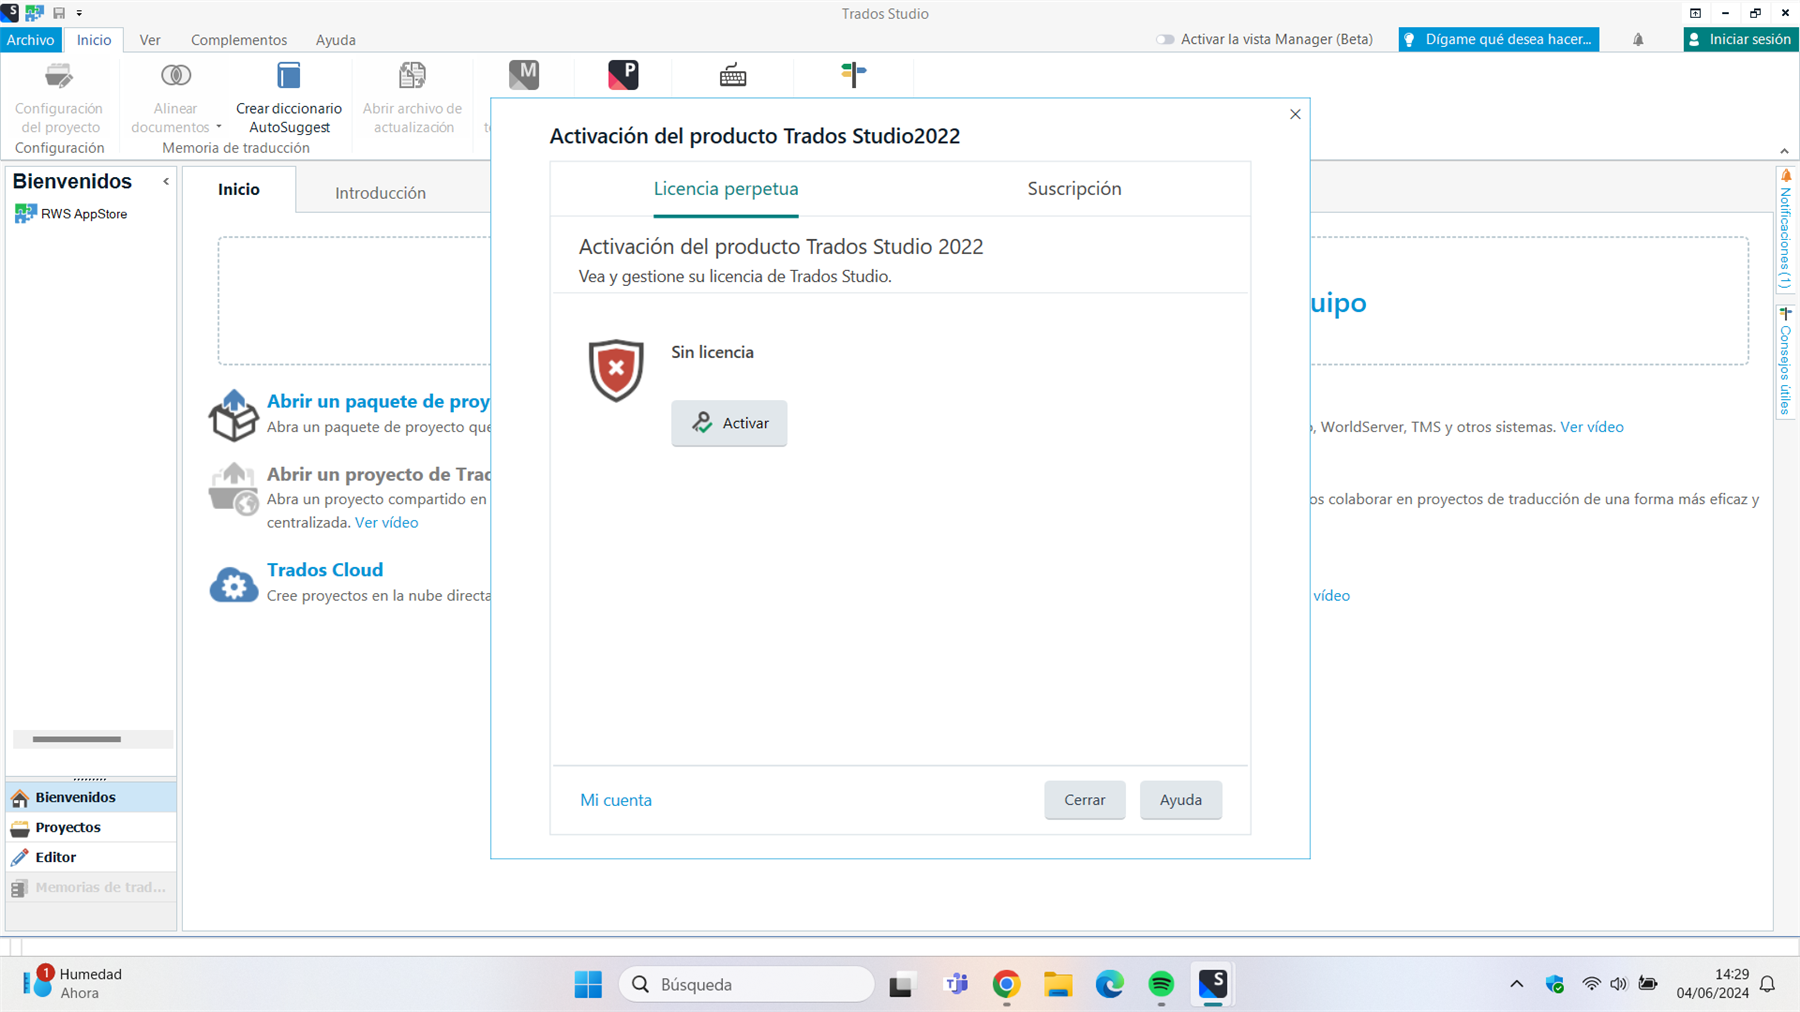Image resolution: width=1800 pixels, height=1012 pixels.
Task: Toggle Activar la vista Manager (Beta) switch
Action: tap(1165, 40)
